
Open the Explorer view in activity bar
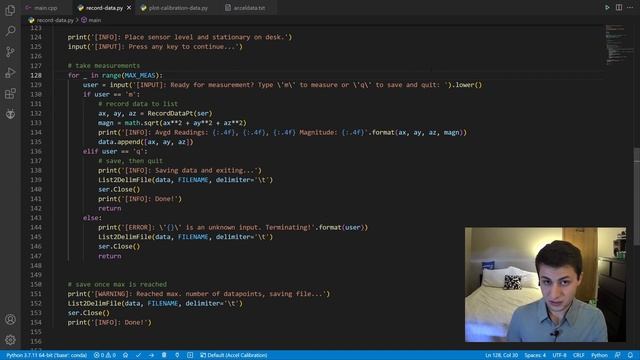pos(10,10)
